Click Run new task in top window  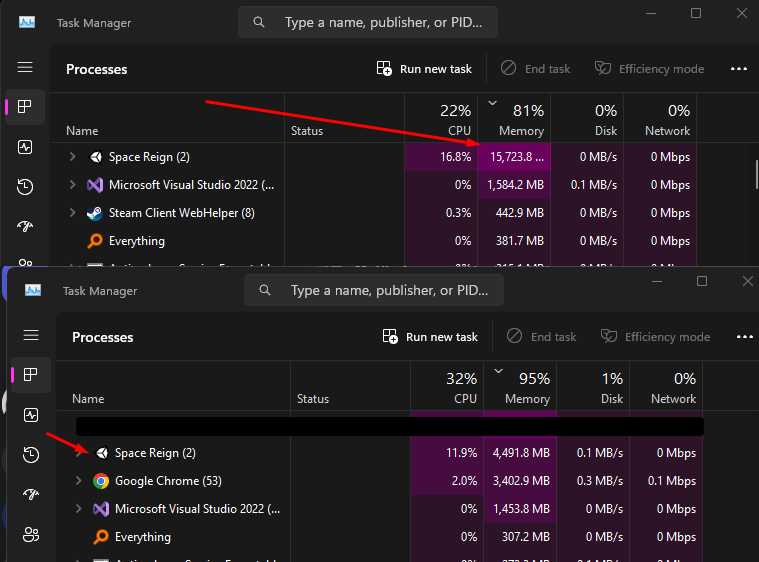pos(424,69)
